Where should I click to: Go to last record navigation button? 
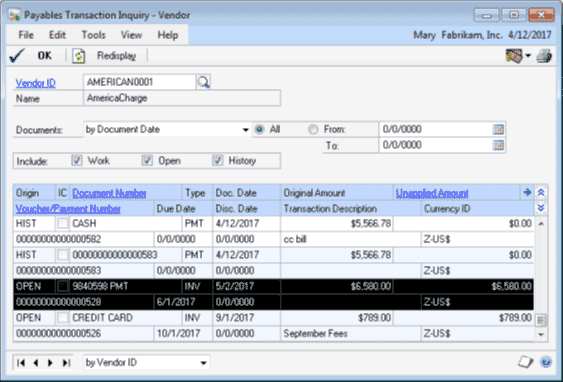[66, 363]
